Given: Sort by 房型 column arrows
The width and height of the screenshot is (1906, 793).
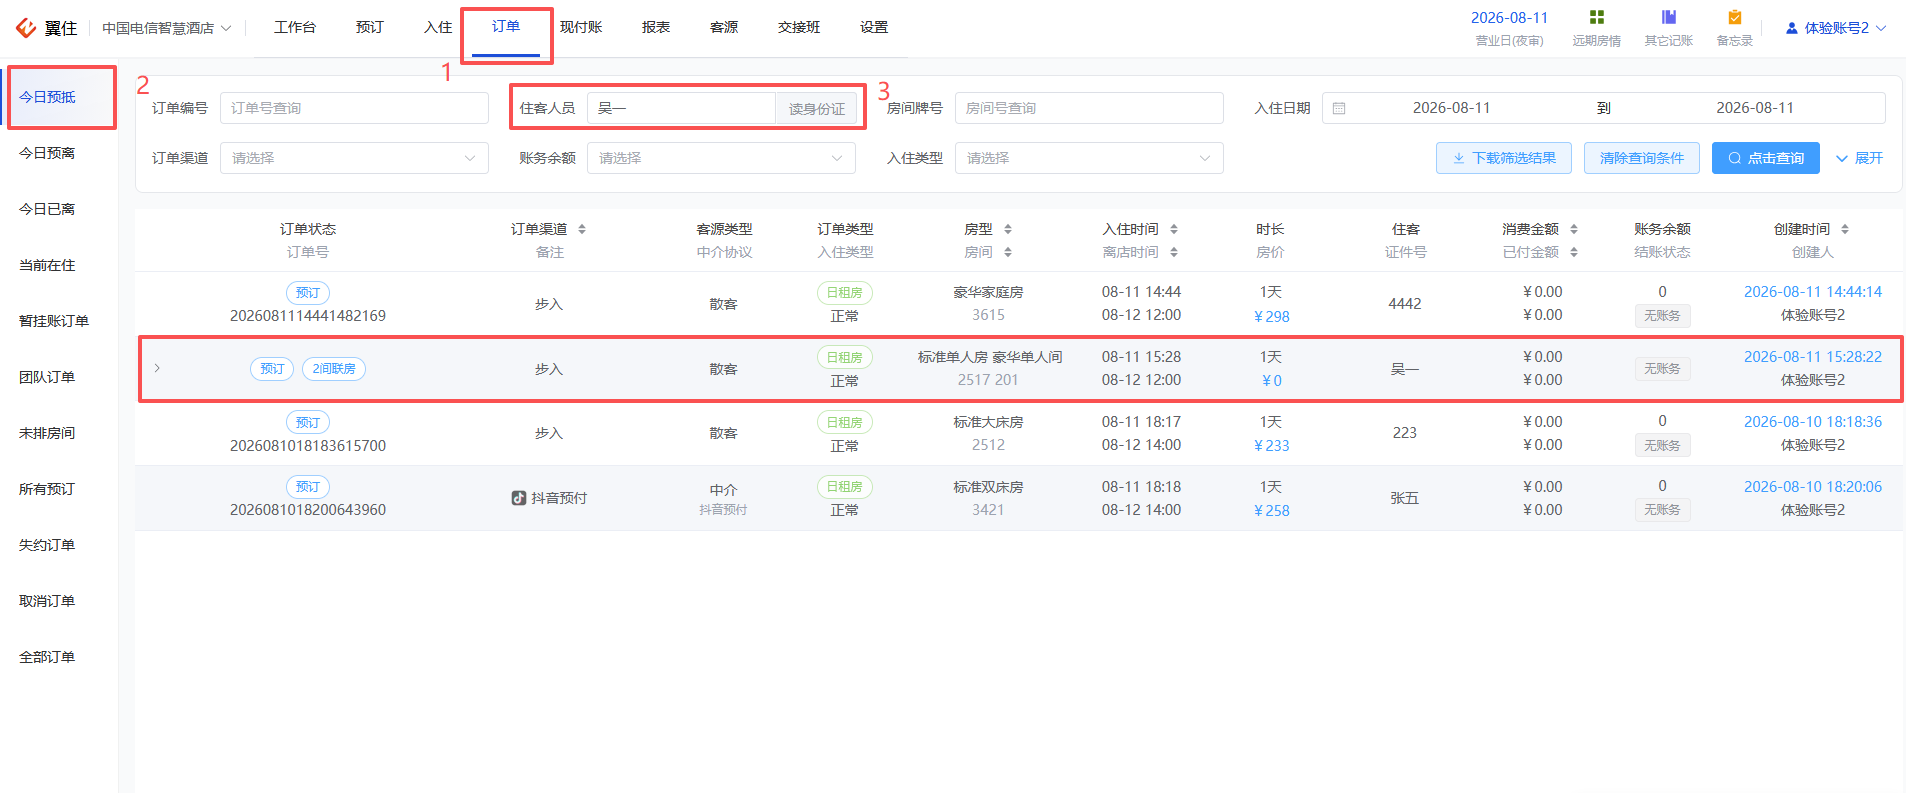Looking at the screenshot, I should point(1008,229).
